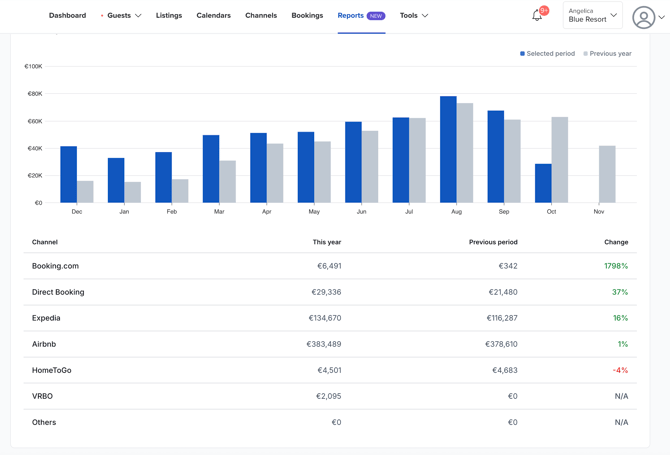Open the Bookings tab

tap(307, 15)
